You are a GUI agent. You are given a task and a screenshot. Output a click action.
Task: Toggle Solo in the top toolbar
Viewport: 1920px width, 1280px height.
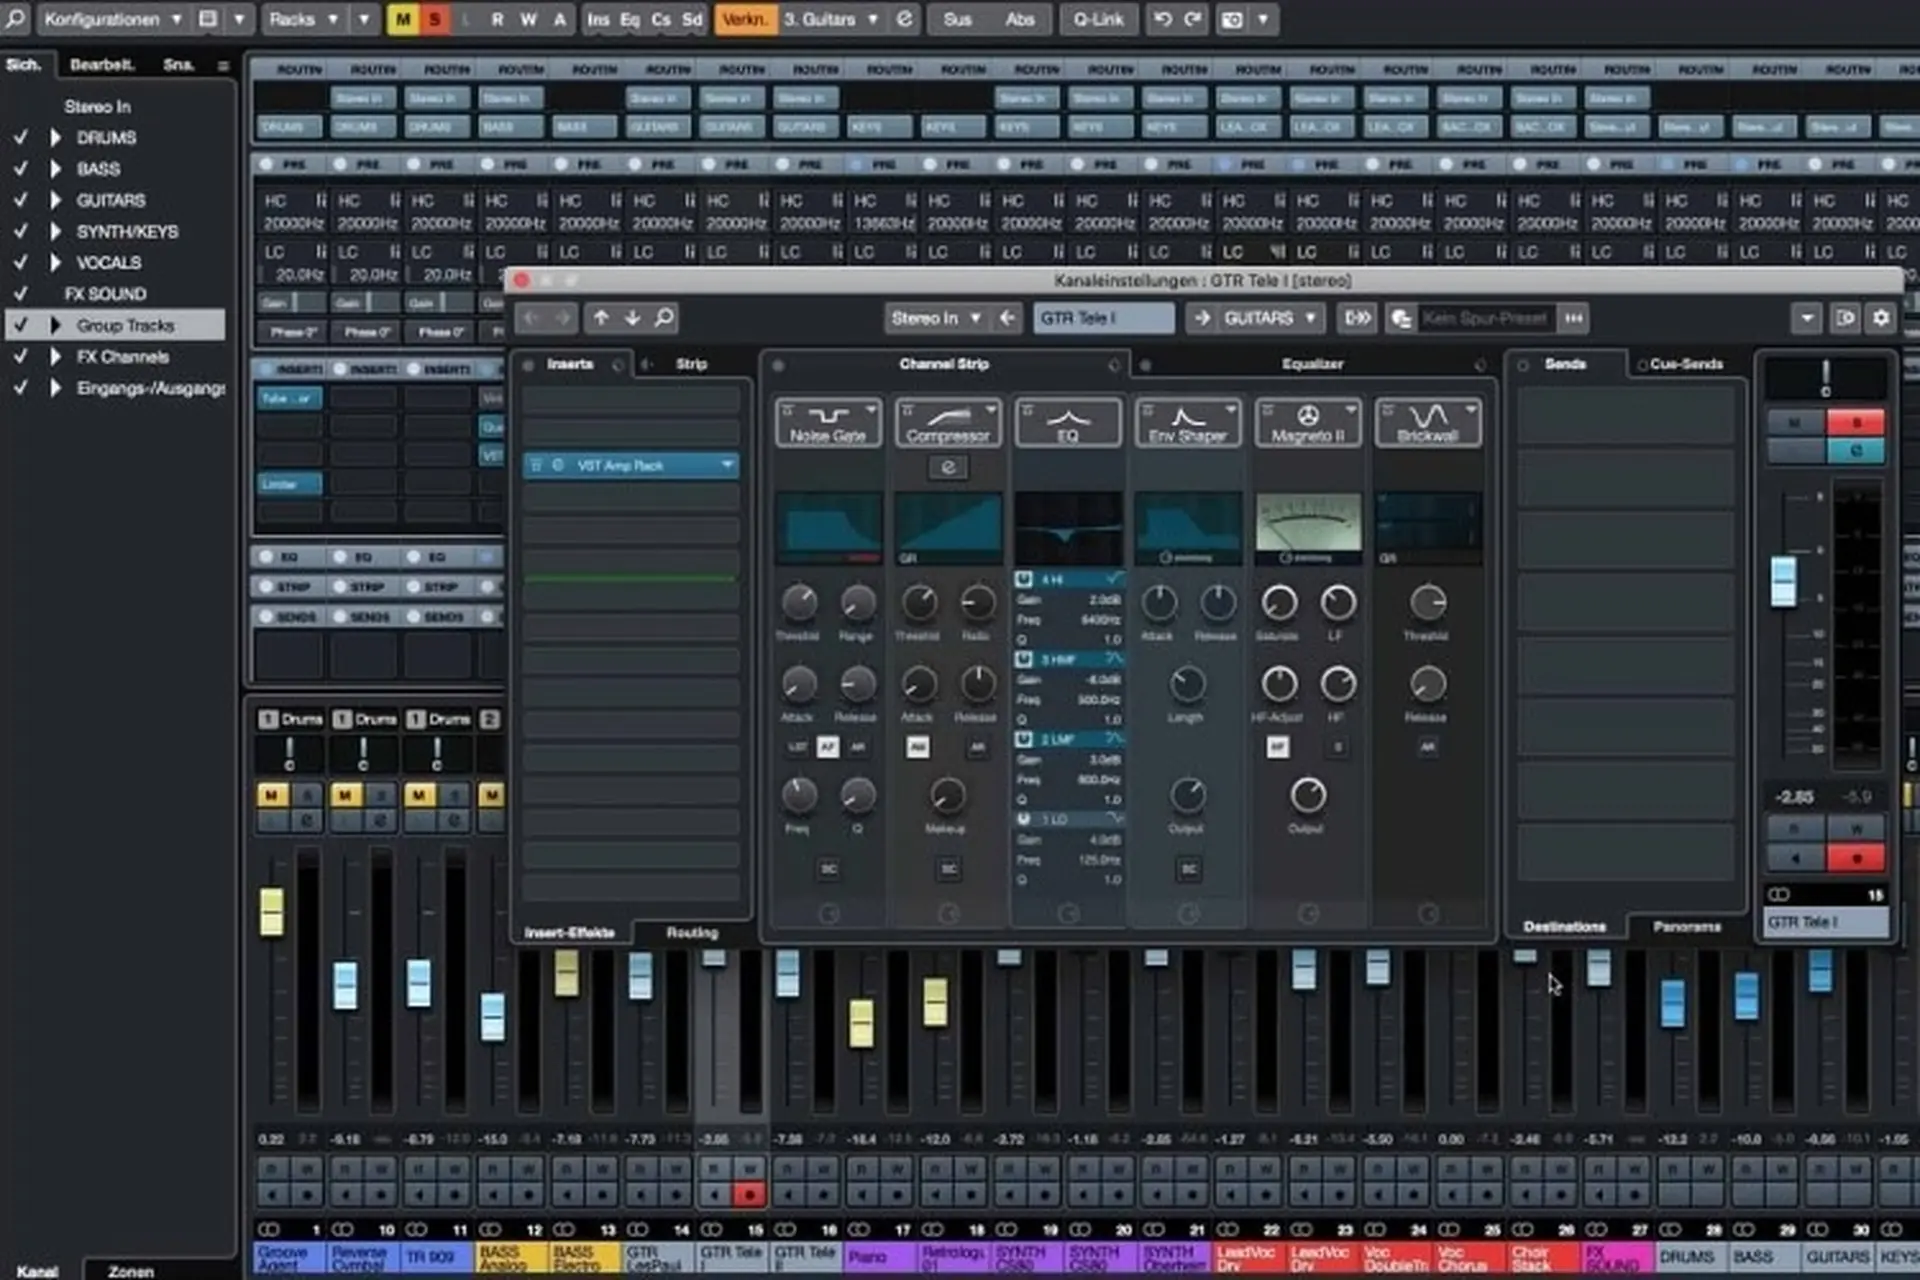432,19
